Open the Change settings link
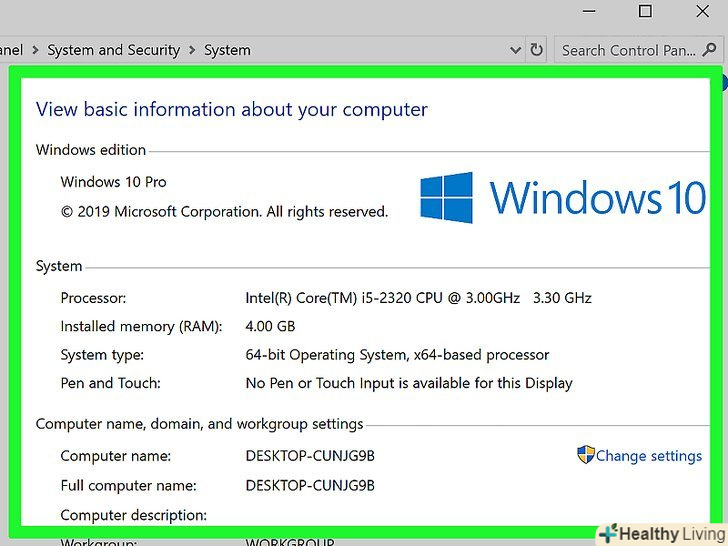The width and height of the screenshot is (728, 546). pyautogui.click(x=649, y=456)
